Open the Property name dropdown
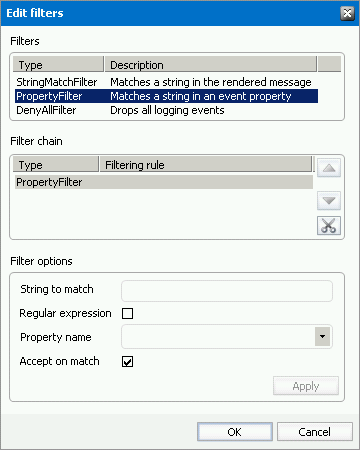The height and width of the screenshot is (450, 360). tap(322, 337)
